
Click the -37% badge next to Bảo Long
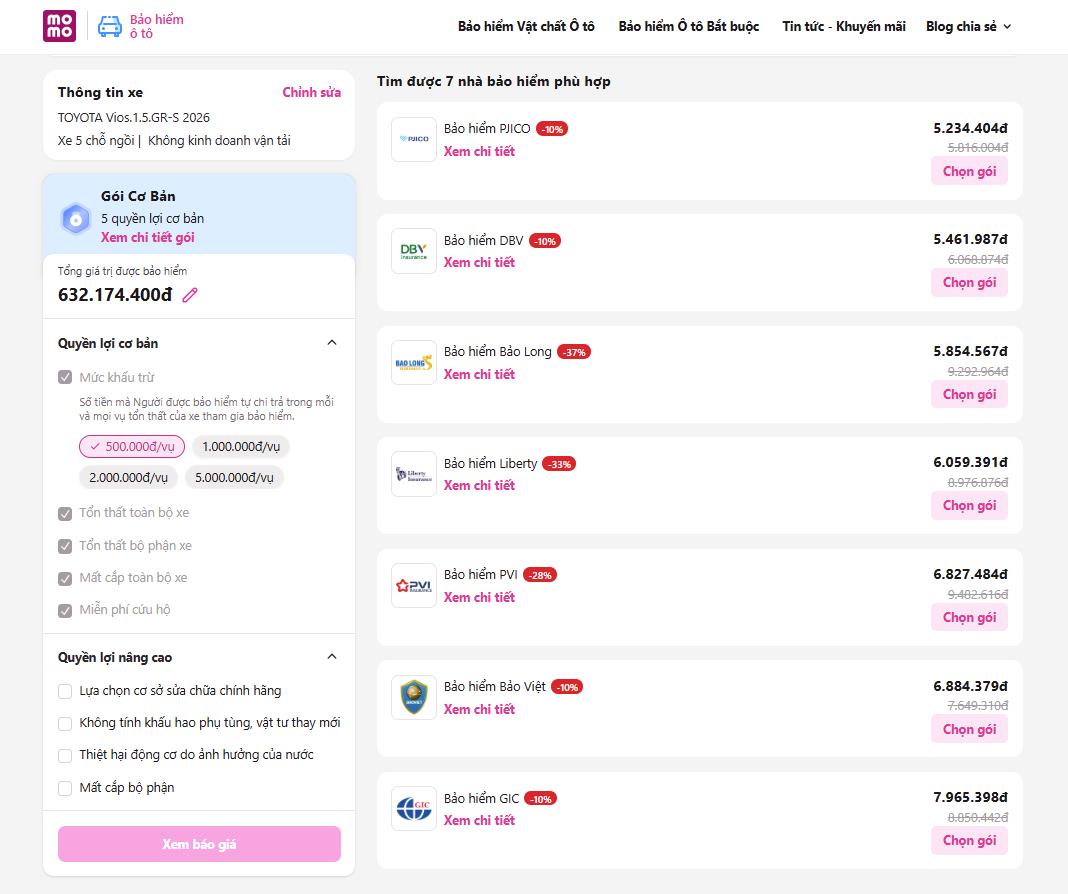[574, 352]
